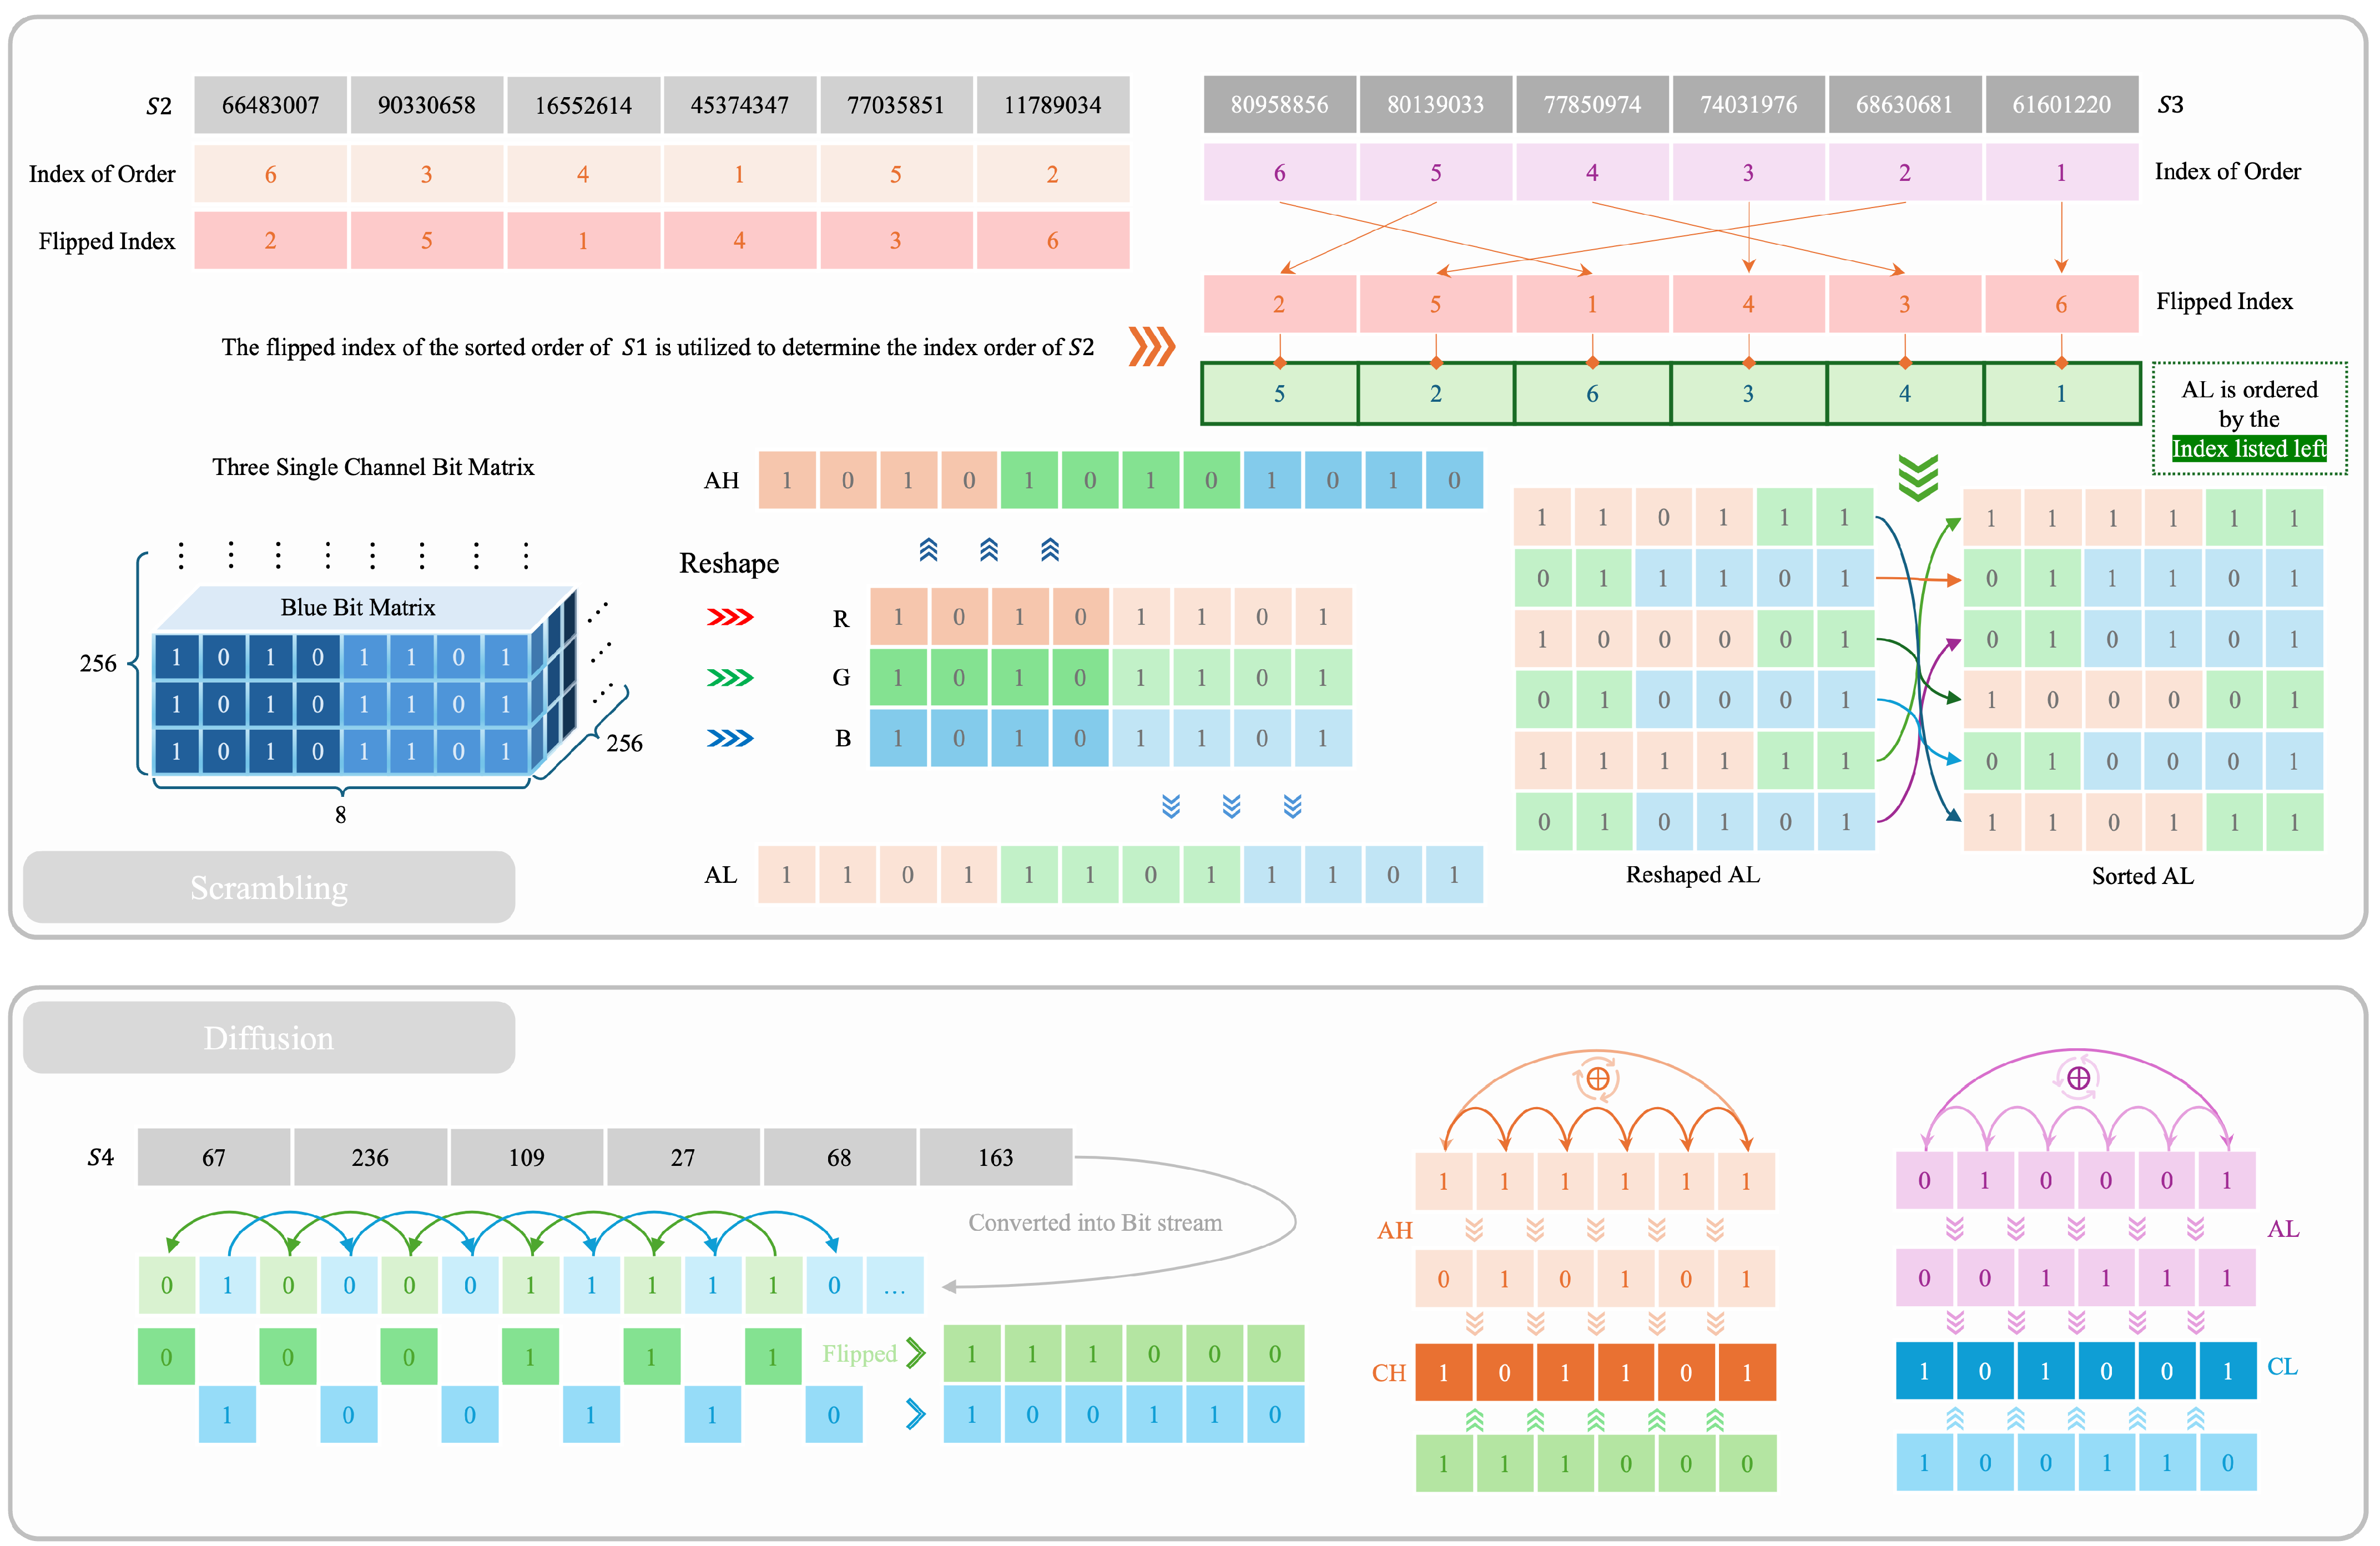The height and width of the screenshot is (1546, 2380).
Task: Click the orange XOR circle symbol
Action: pos(1597,1079)
